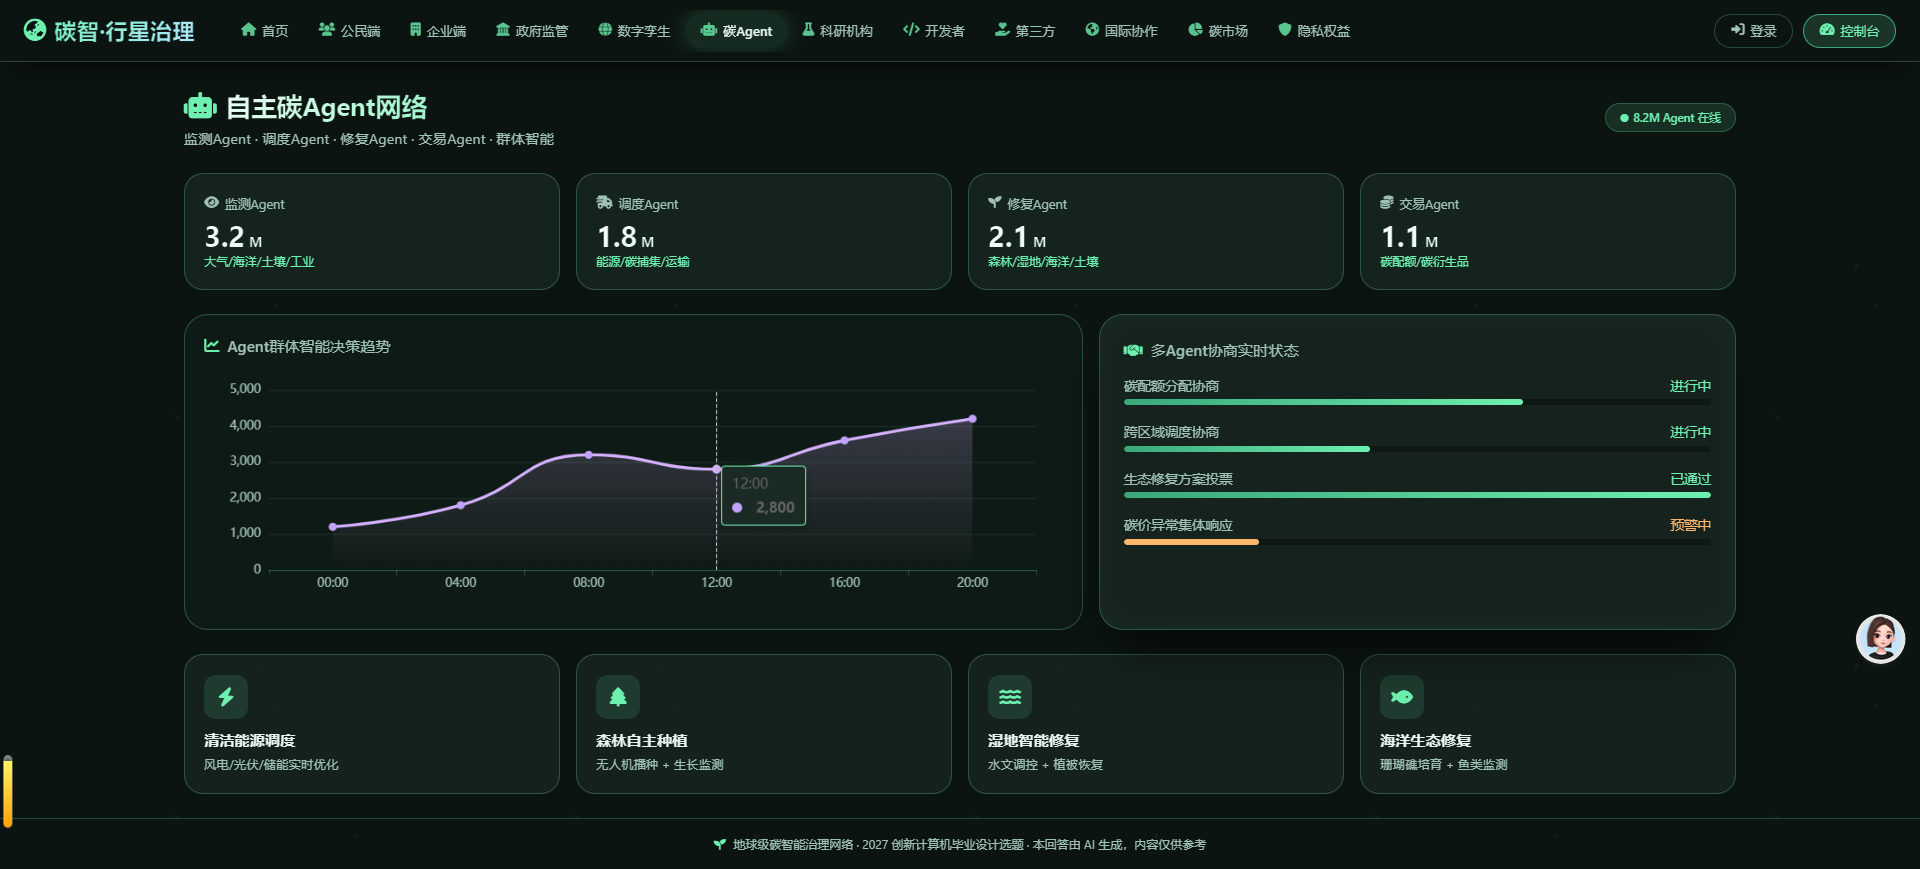Open the 政府监管 nav item
Screen dimensions: 1920x869
coord(532,31)
